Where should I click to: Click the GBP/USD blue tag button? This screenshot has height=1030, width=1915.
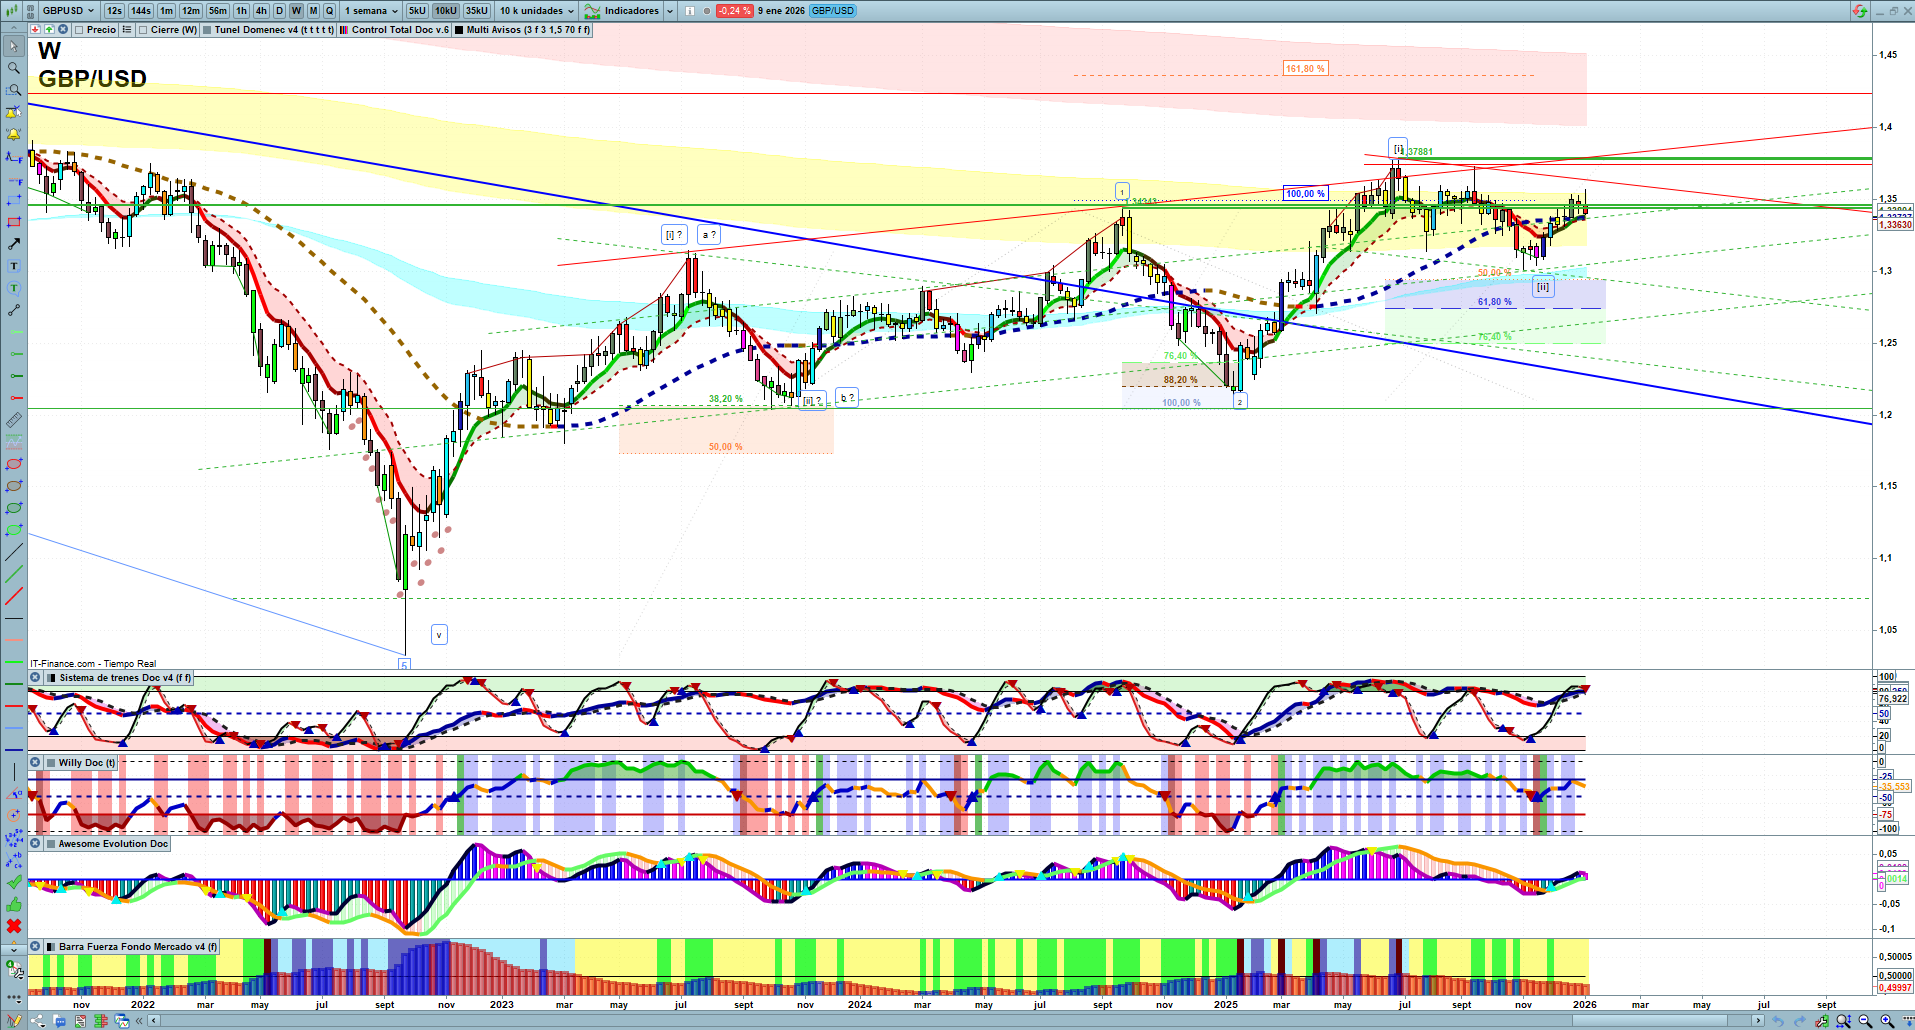[833, 11]
